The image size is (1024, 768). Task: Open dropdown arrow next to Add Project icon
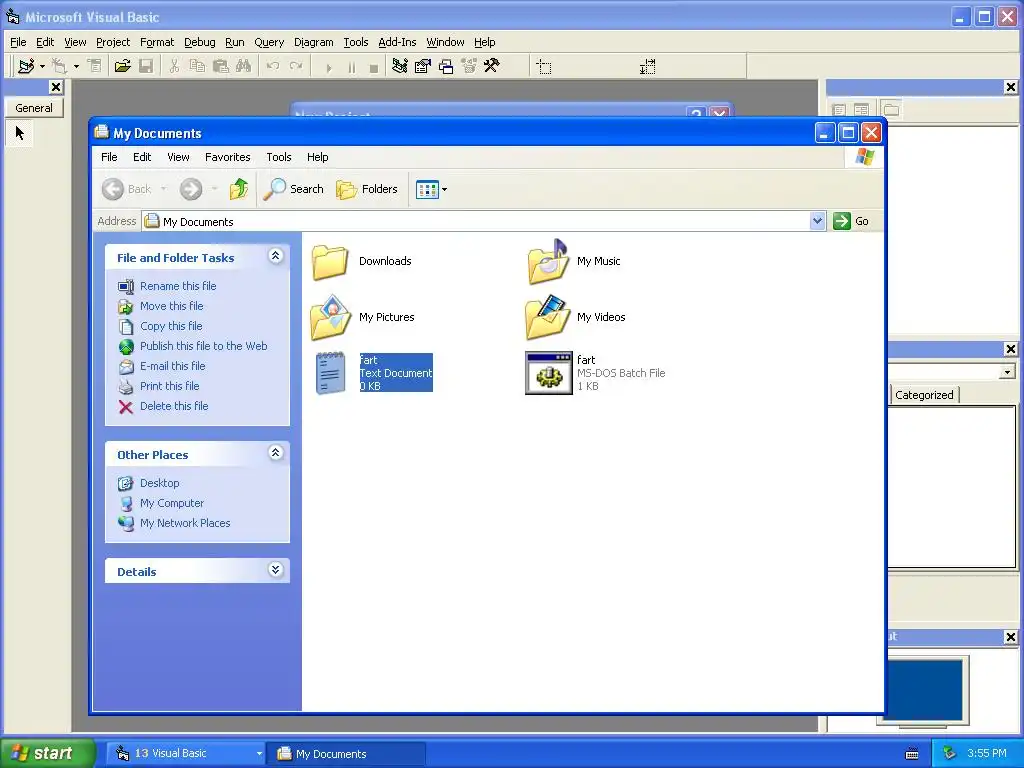click(42, 66)
